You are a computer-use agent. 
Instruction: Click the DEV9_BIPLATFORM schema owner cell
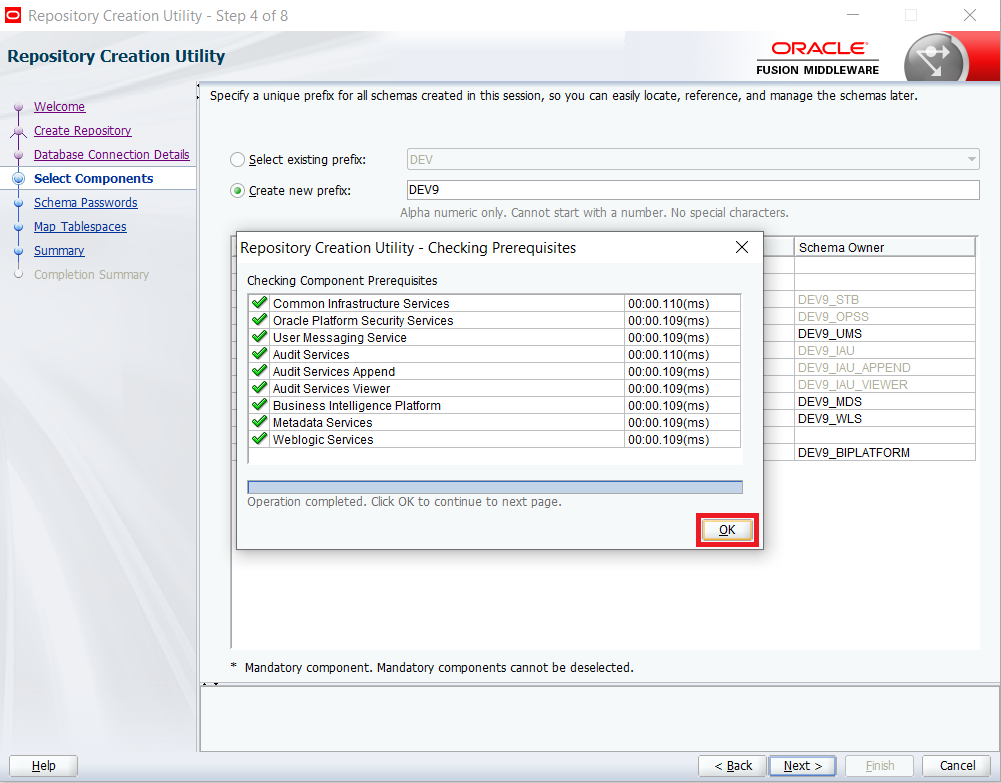884,452
